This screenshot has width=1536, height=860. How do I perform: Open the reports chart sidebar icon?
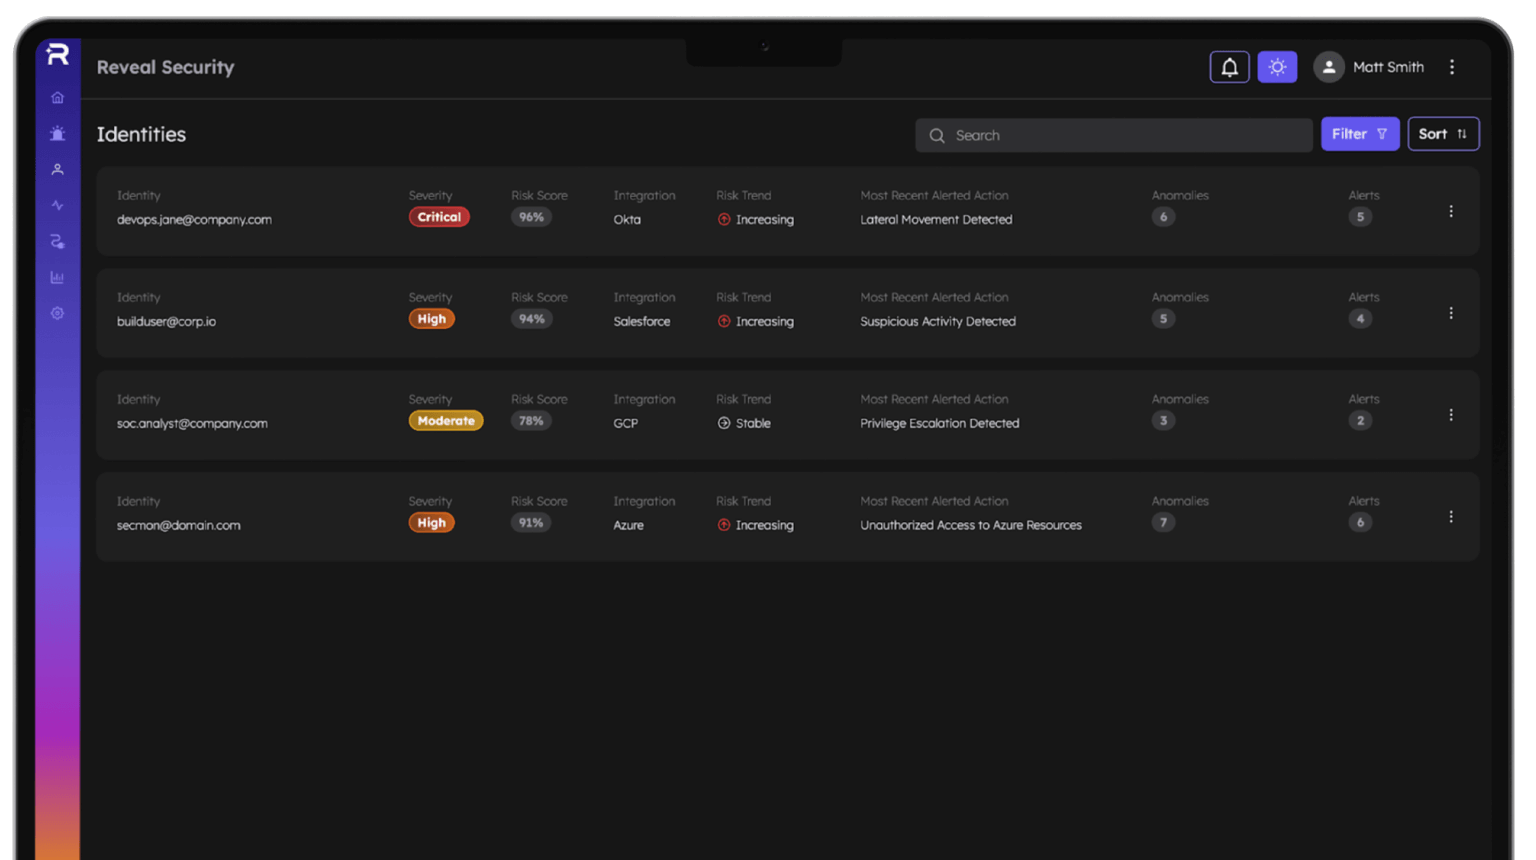(58, 278)
